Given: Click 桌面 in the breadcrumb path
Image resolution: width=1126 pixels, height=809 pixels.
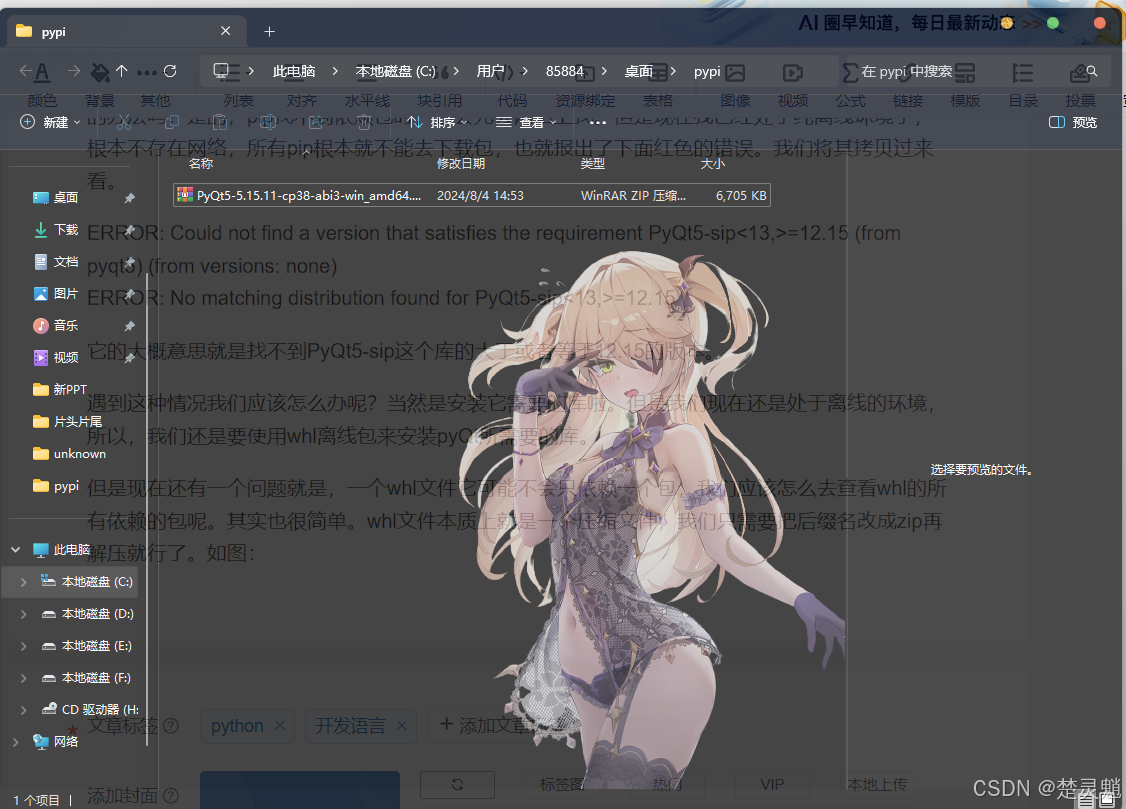Looking at the screenshot, I should pyautogui.click(x=638, y=71).
